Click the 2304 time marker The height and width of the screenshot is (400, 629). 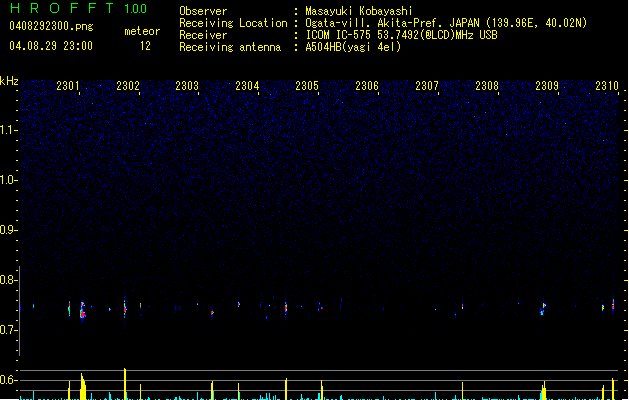[247, 86]
